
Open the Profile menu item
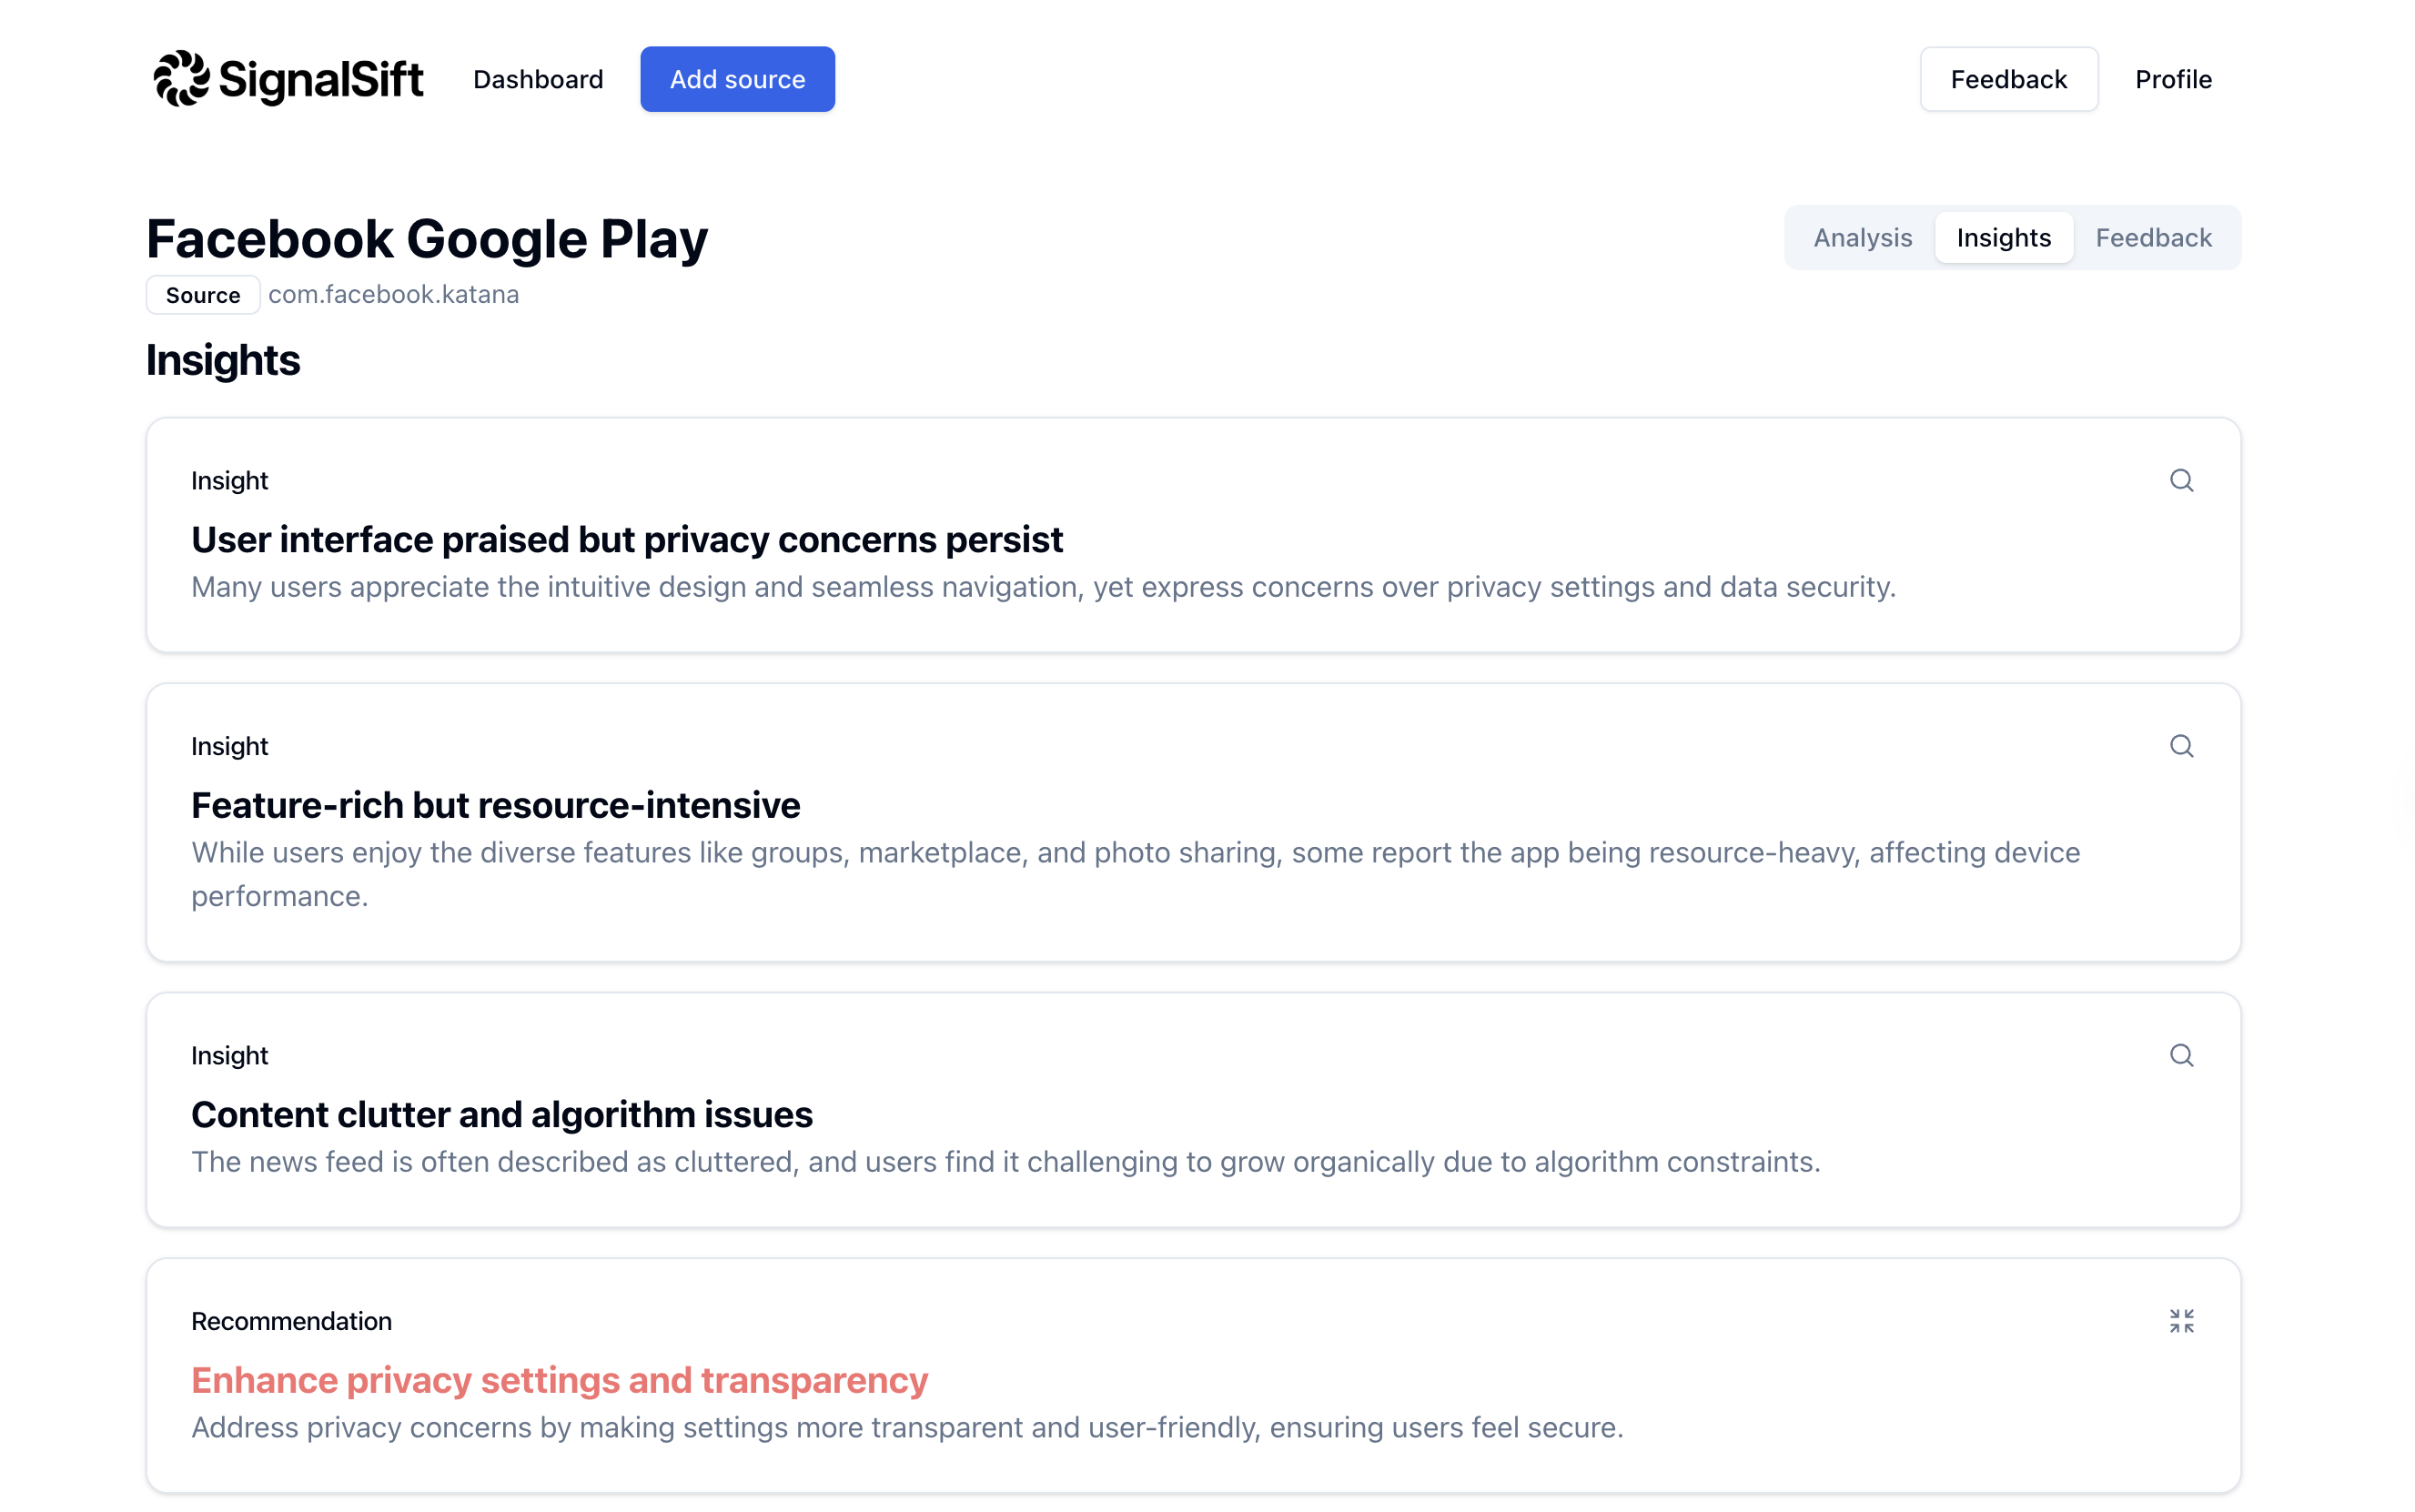click(2173, 79)
